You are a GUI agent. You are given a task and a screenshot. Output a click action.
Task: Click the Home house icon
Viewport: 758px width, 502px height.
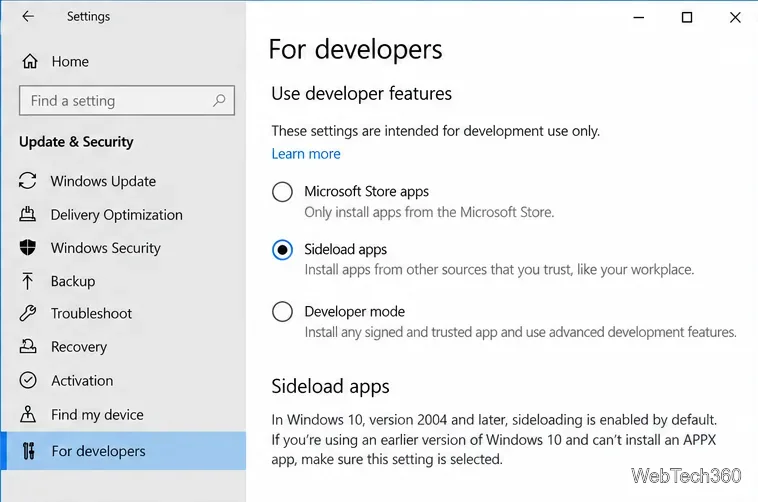click(x=30, y=61)
